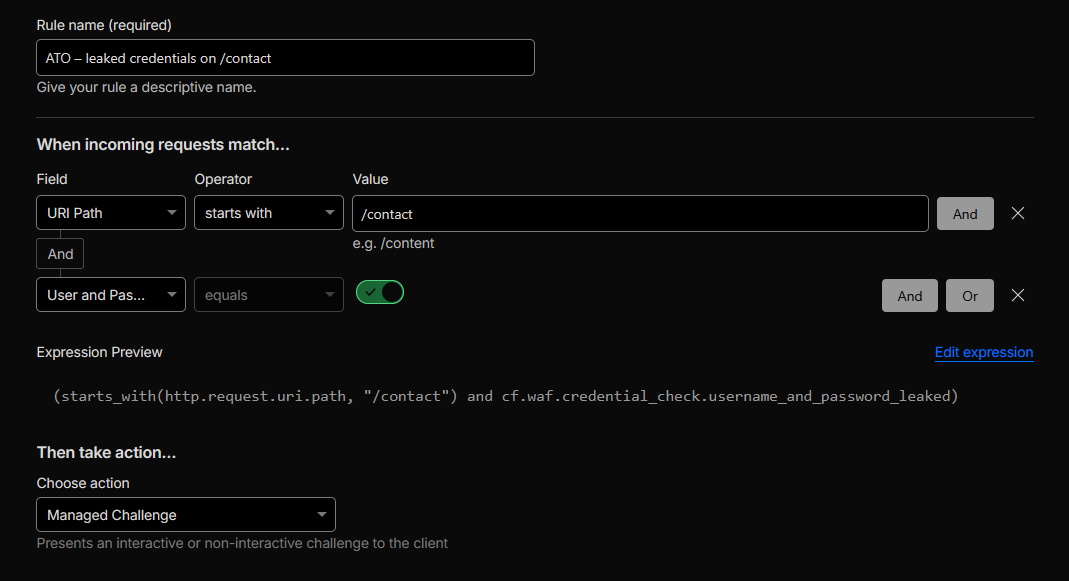Toggle the green credentials-leaked switch
1069x581 pixels.
pyautogui.click(x=380, y=292)
